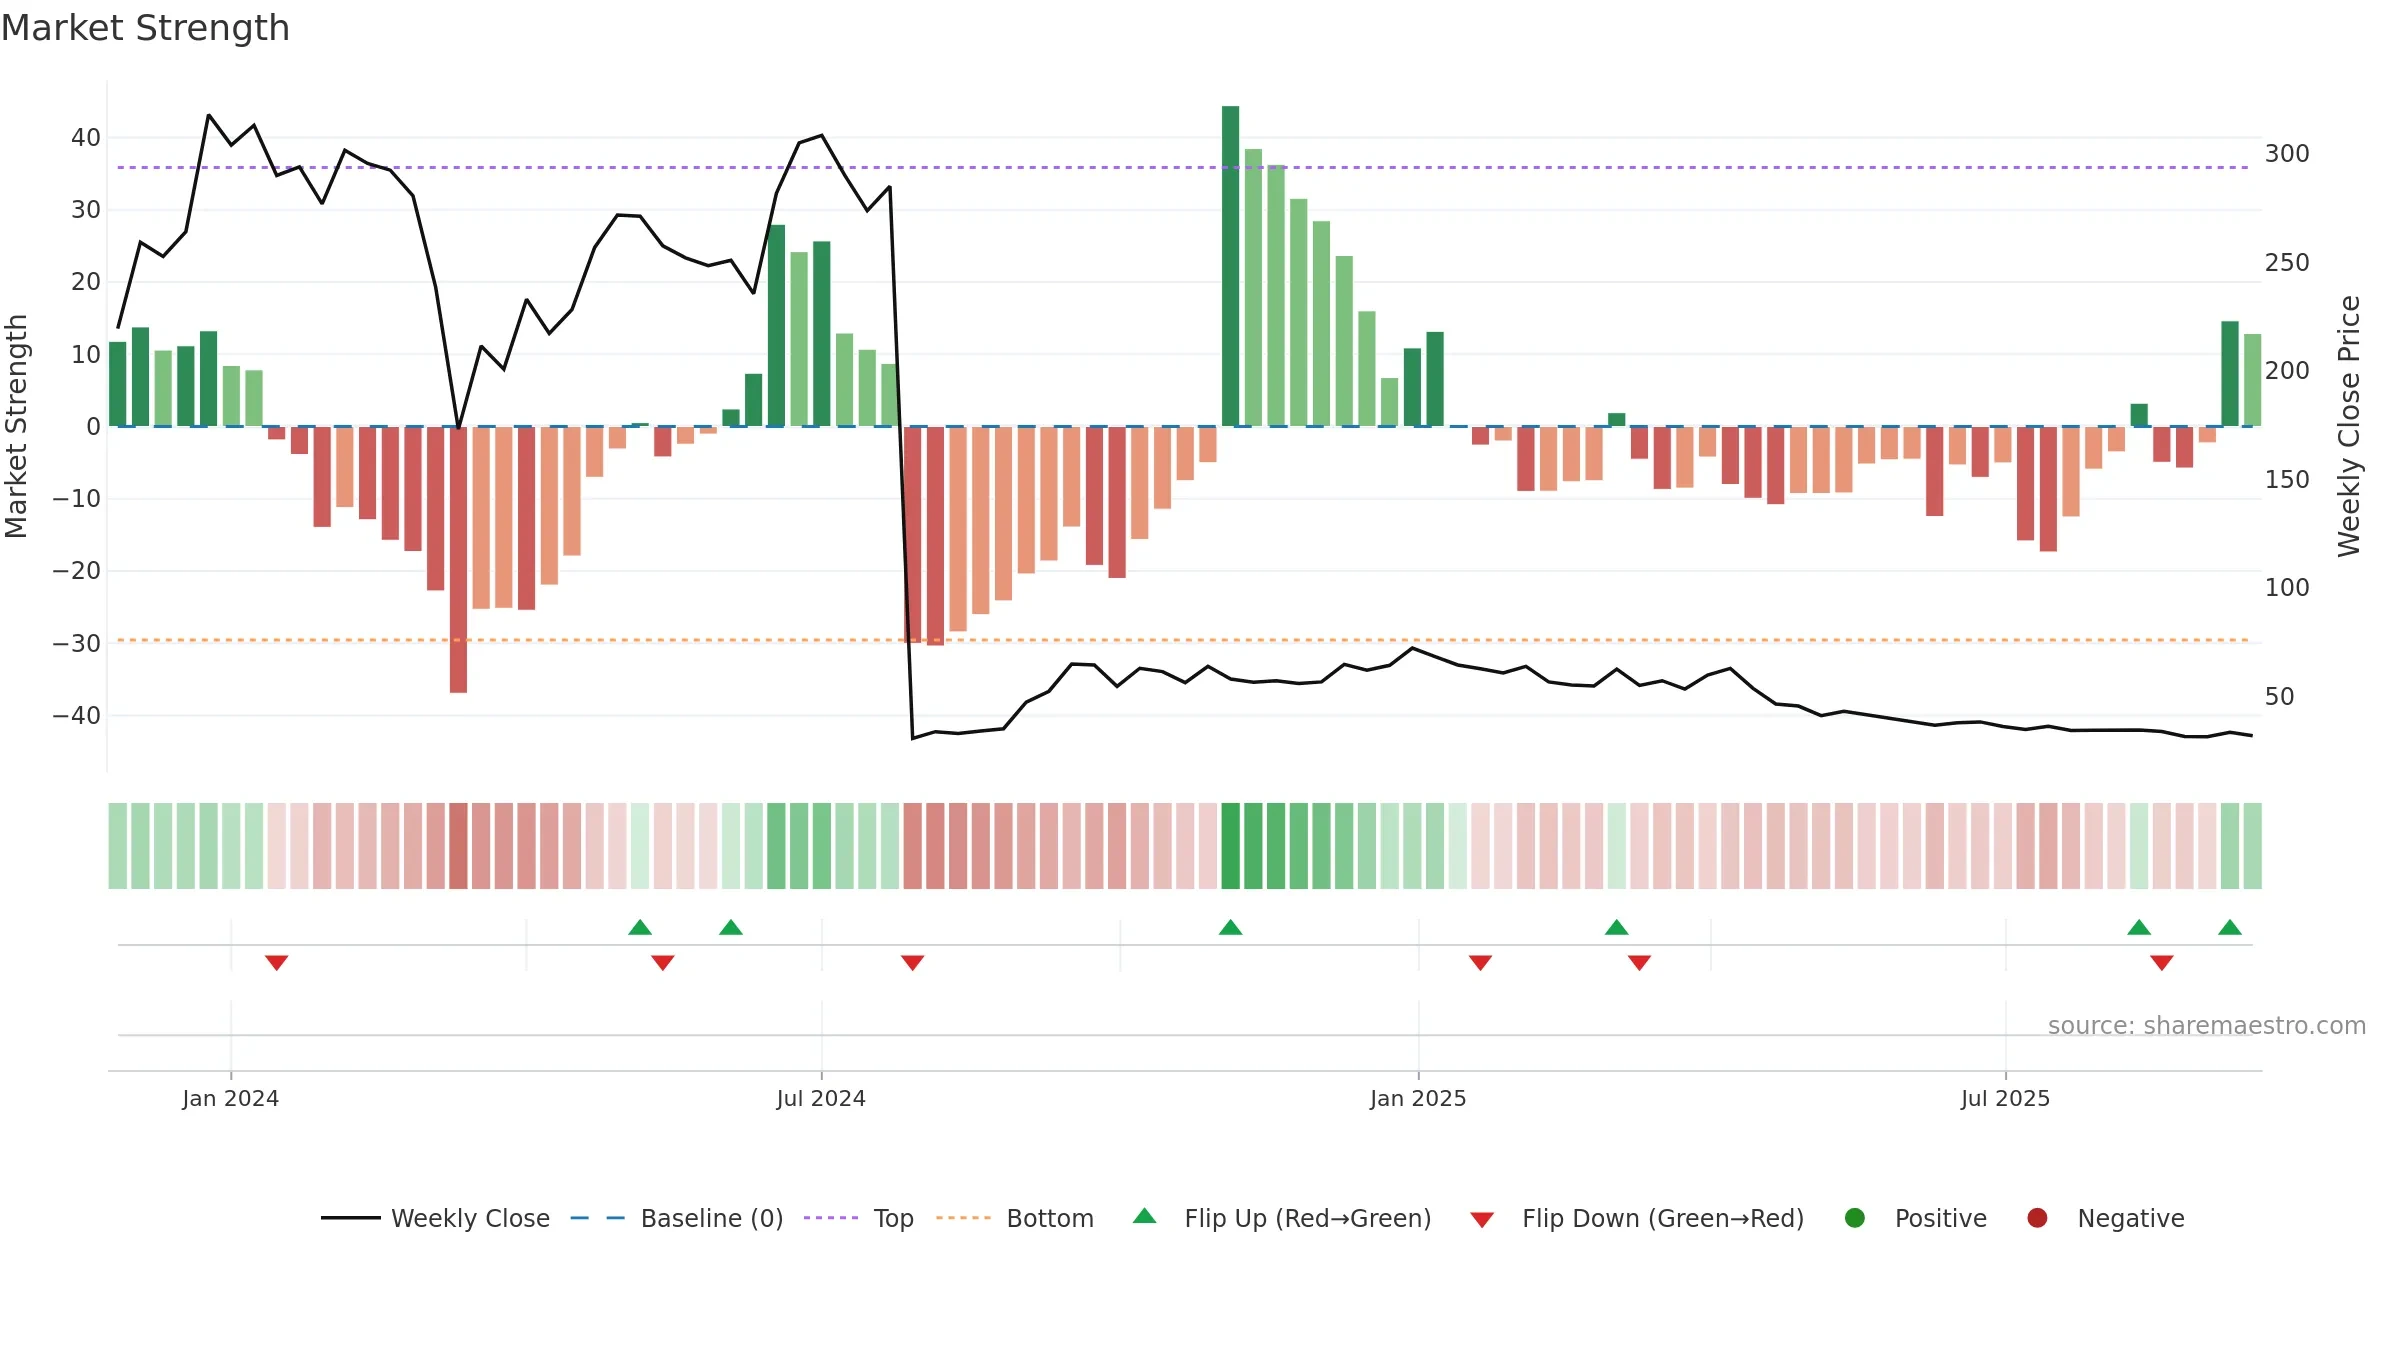Click the last green flip-up marker on the right

coord(2230,927)
